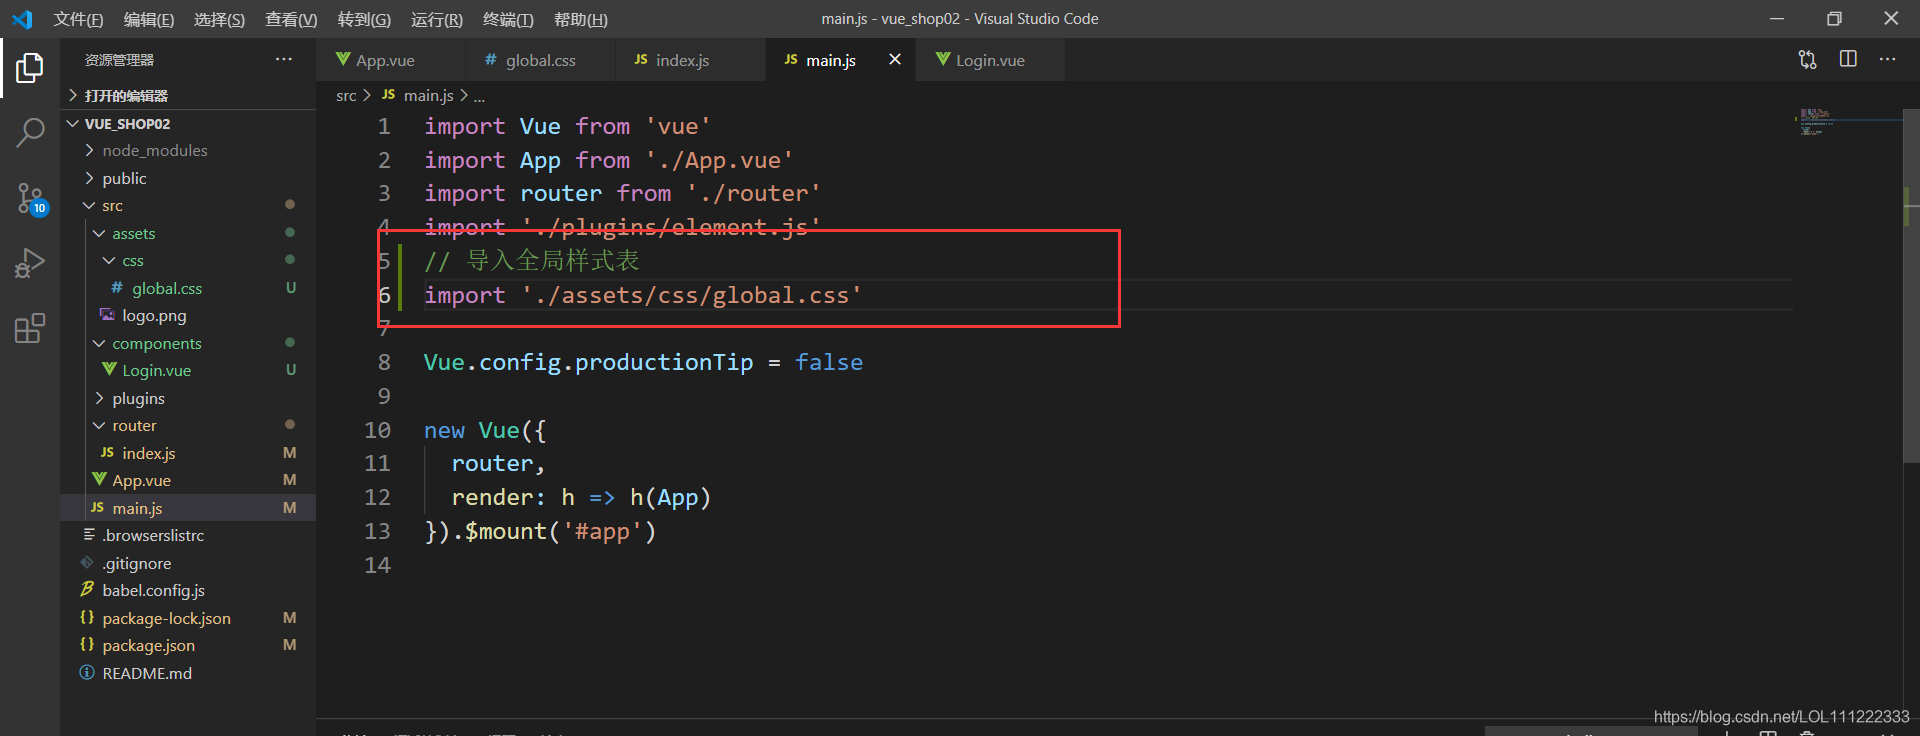
Task: Expand the plugins folder
Action: [x=188, y=398]
